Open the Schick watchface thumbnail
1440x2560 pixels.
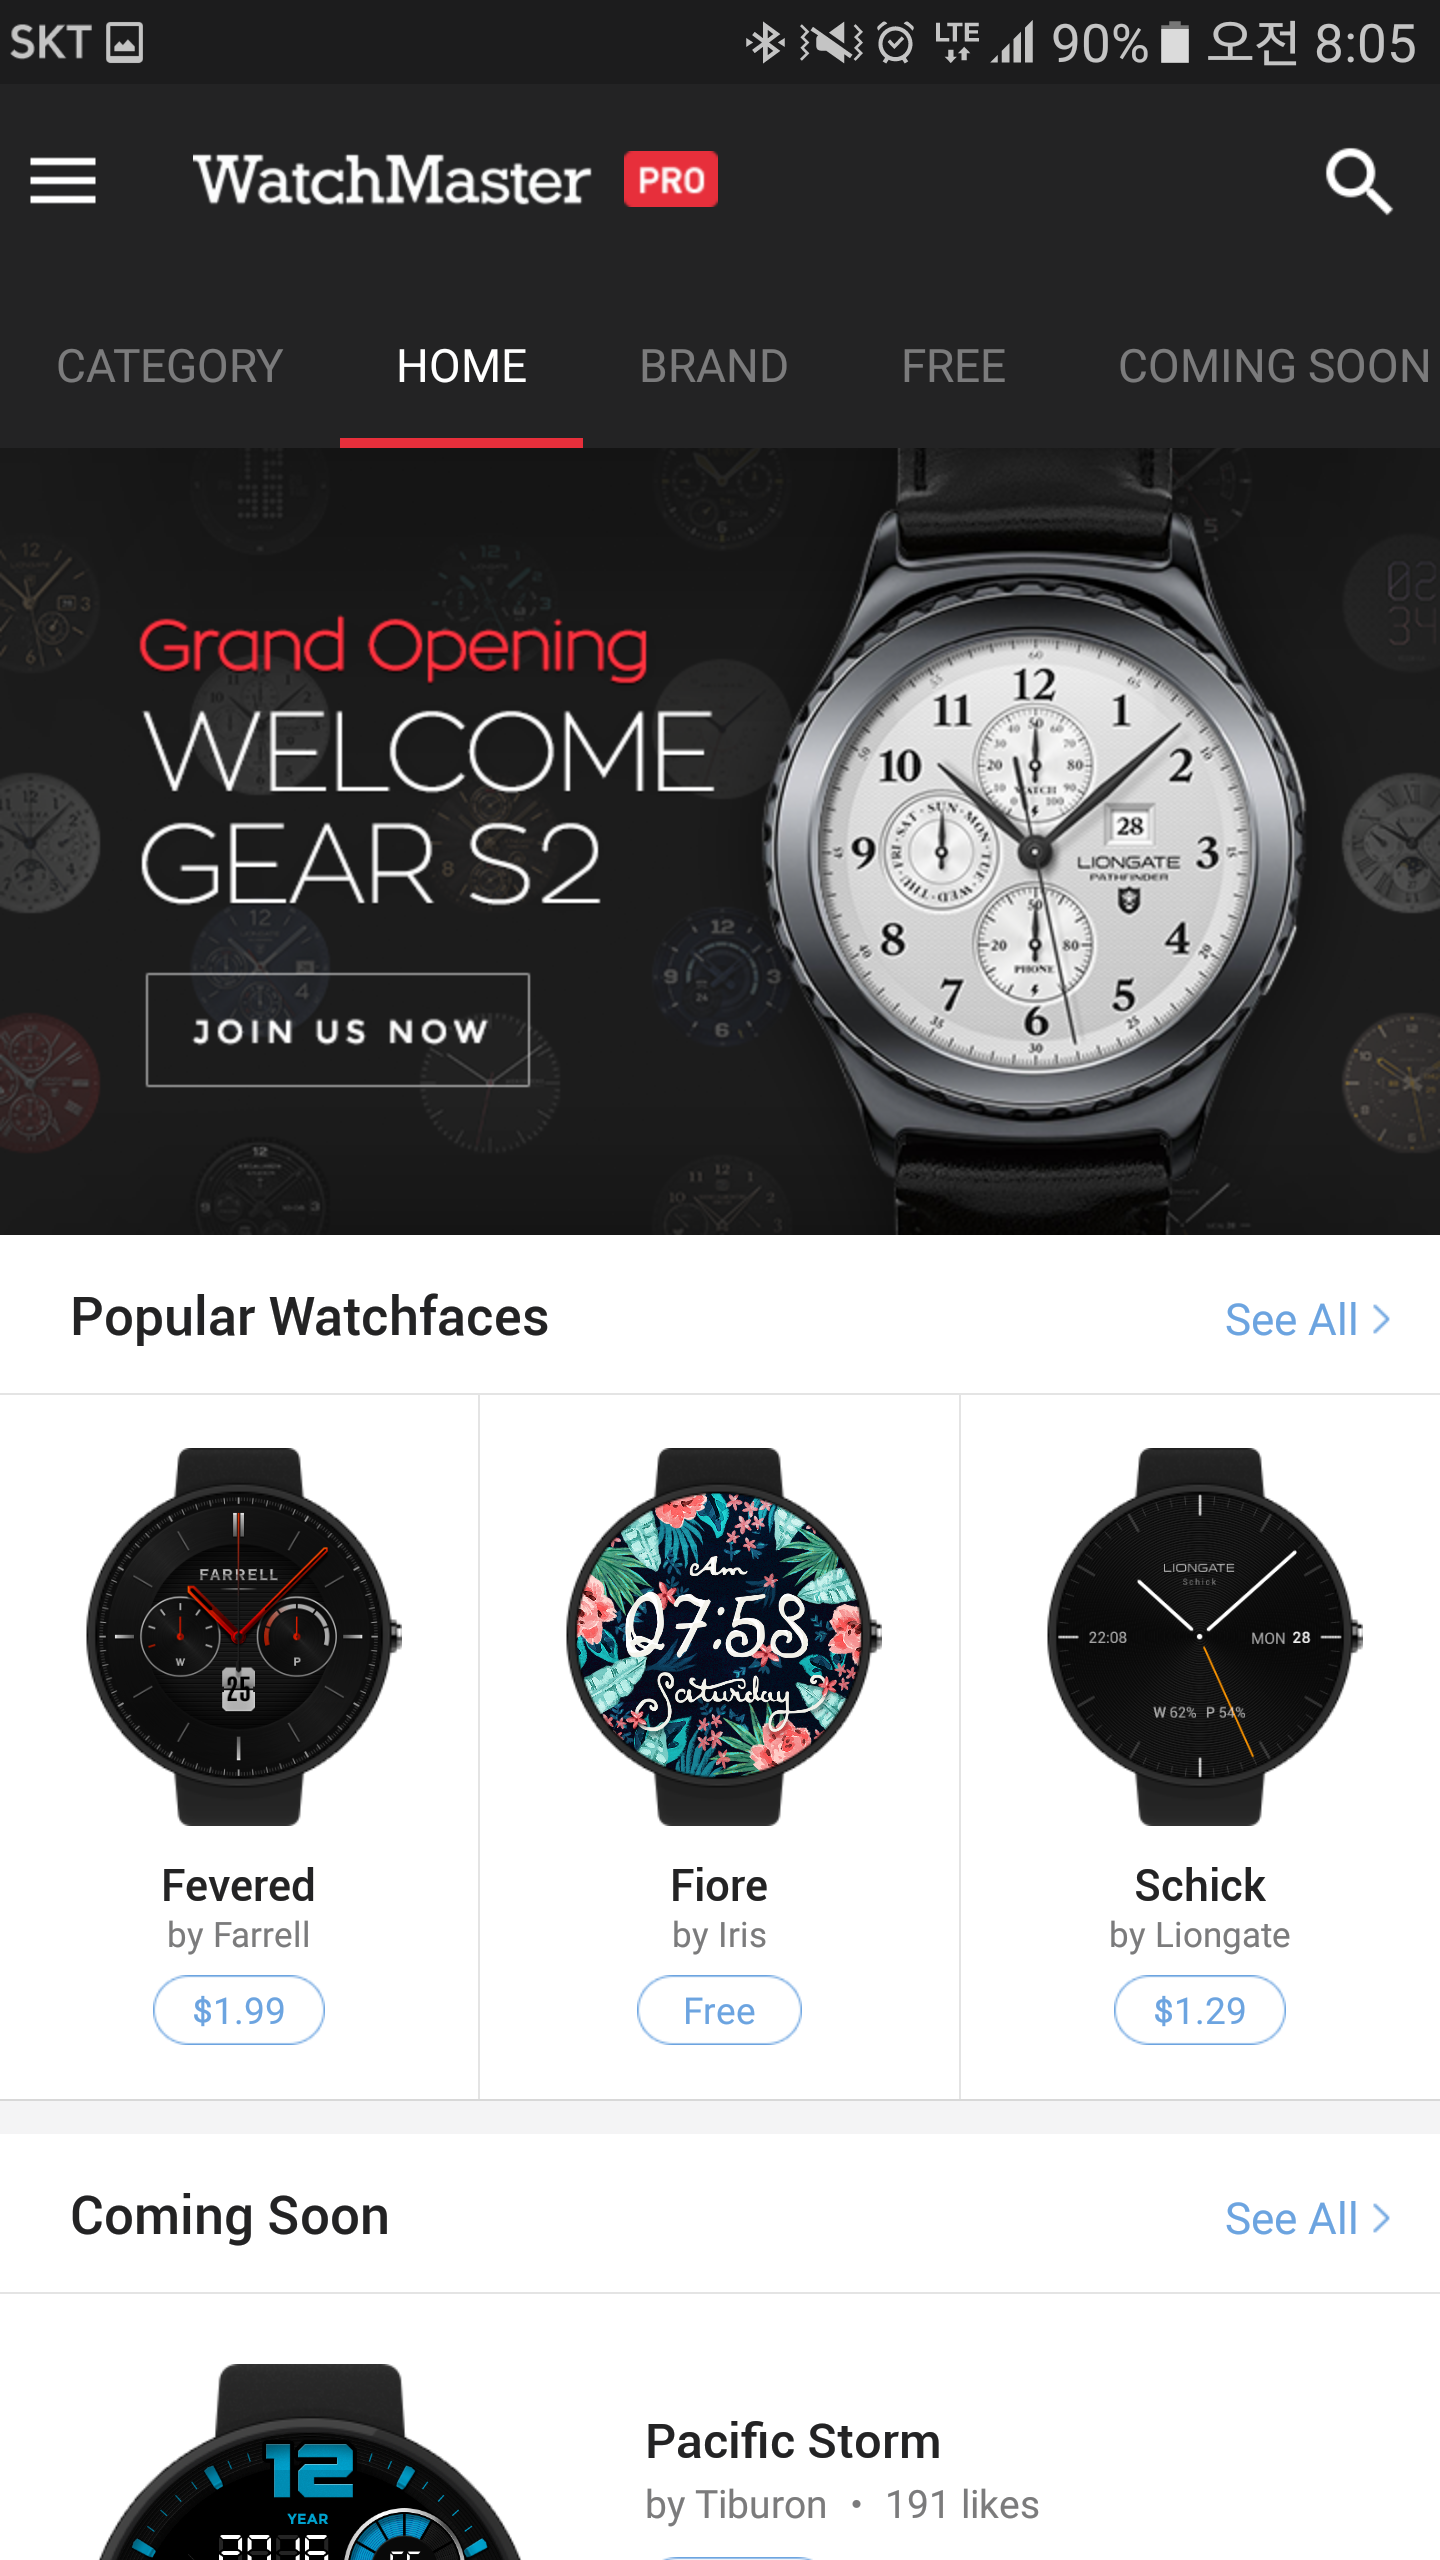point(1200,1636)
